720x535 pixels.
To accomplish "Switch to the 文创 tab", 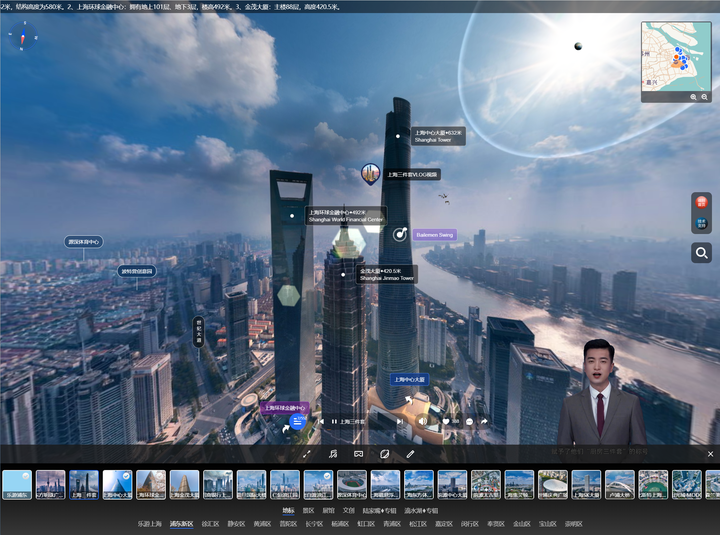I will pyautogui.click(x=349, y=511).
